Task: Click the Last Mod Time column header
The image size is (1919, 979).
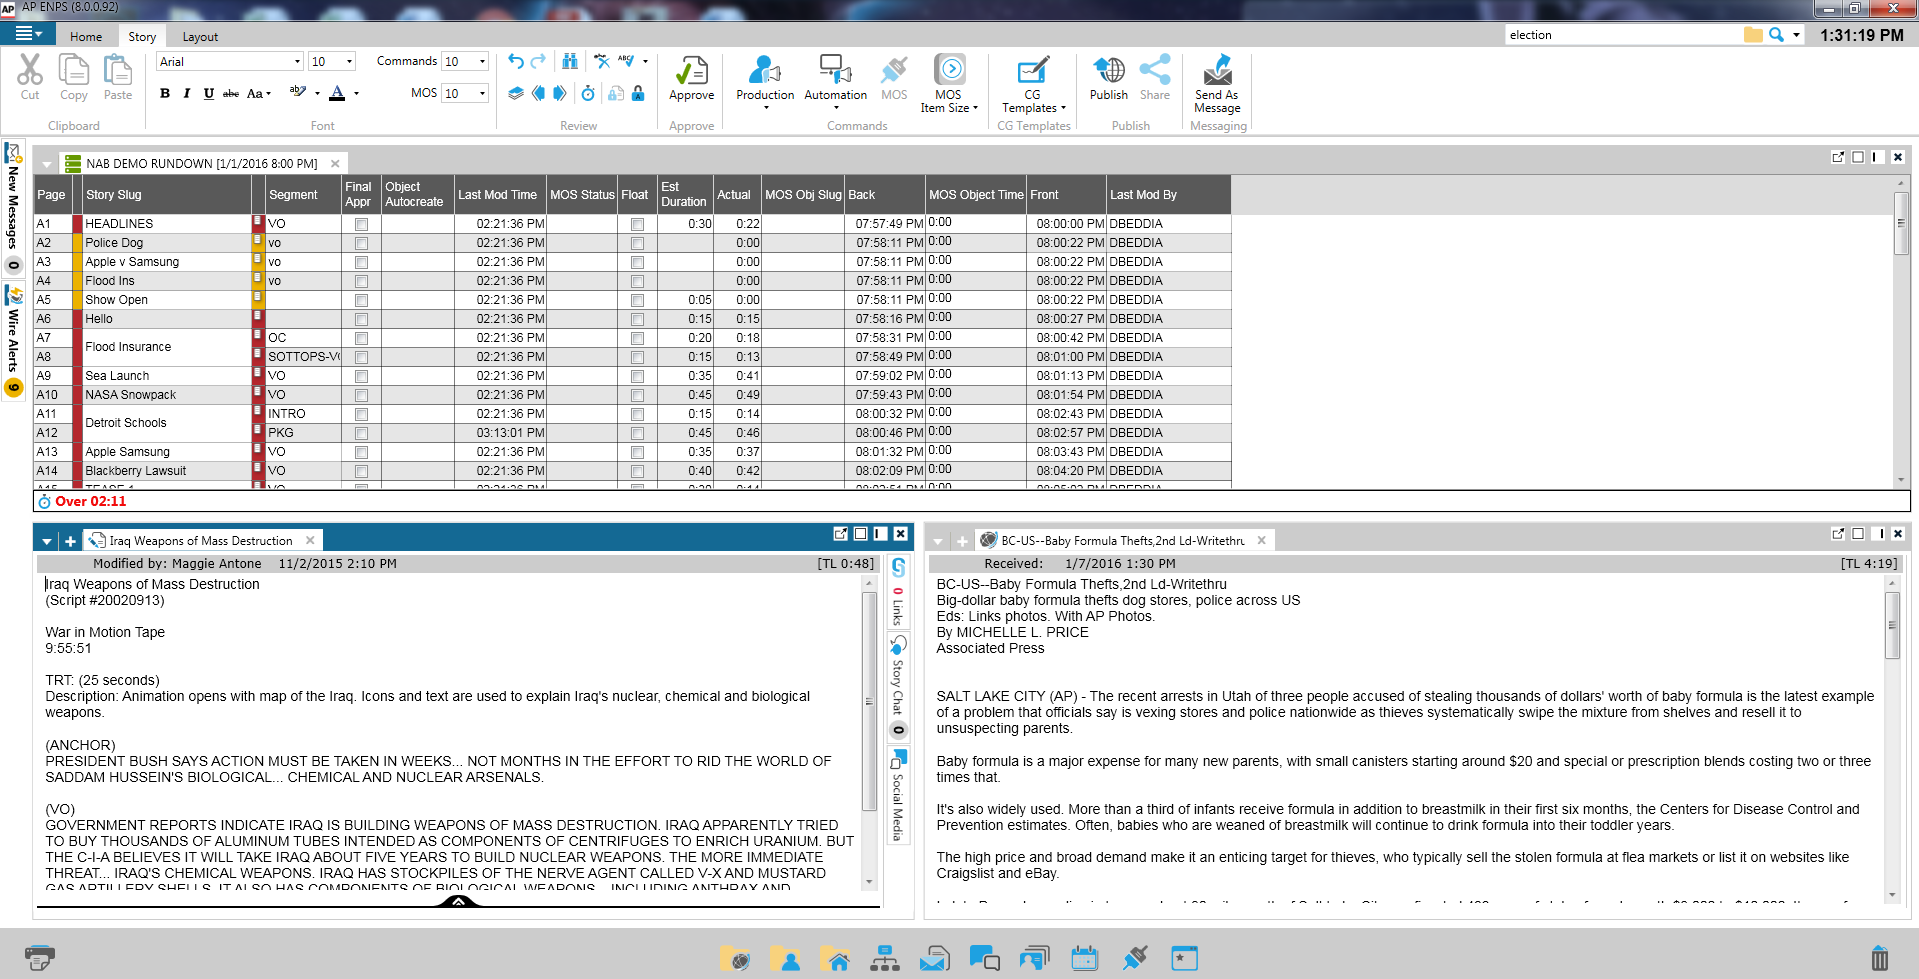Action: (500, 195)
